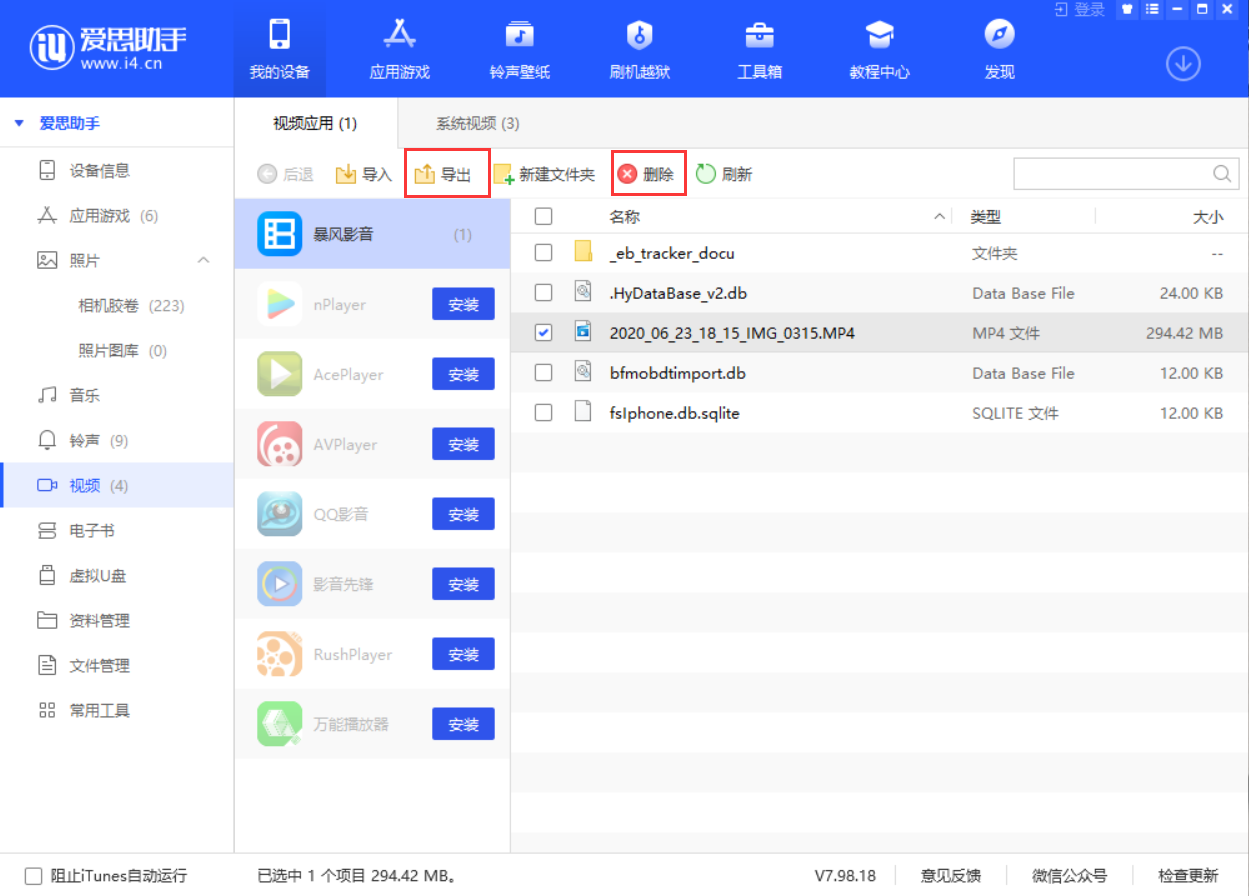Screen dimensions: 1249x896
Task: Click the 爱思助手 i4.cn logo
Action: tap(108, 48)
